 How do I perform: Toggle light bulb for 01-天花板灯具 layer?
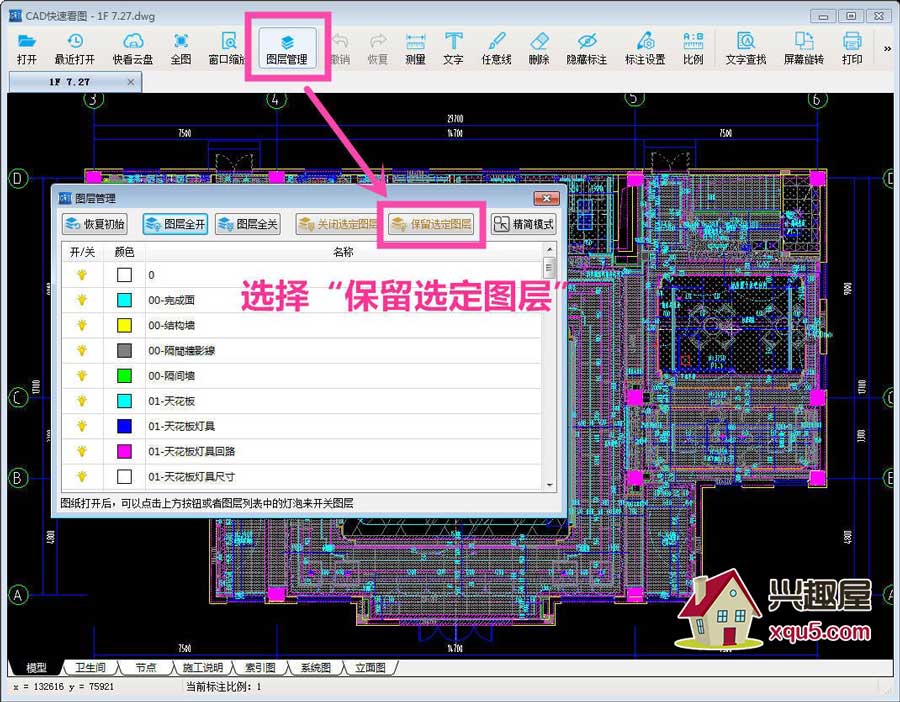82,426
